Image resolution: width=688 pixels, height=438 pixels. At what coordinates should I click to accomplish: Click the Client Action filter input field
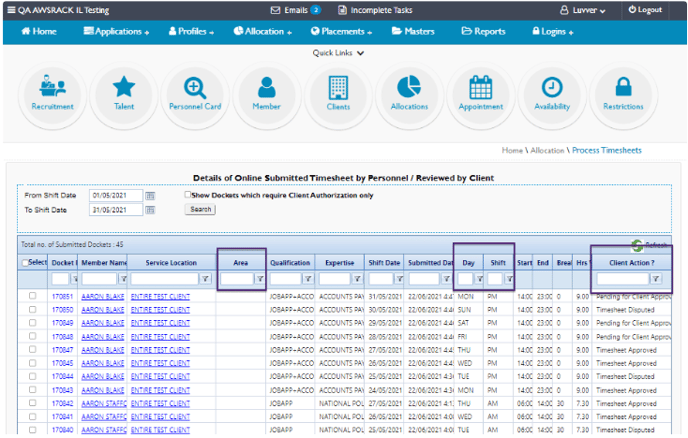[x=622, y=279]
